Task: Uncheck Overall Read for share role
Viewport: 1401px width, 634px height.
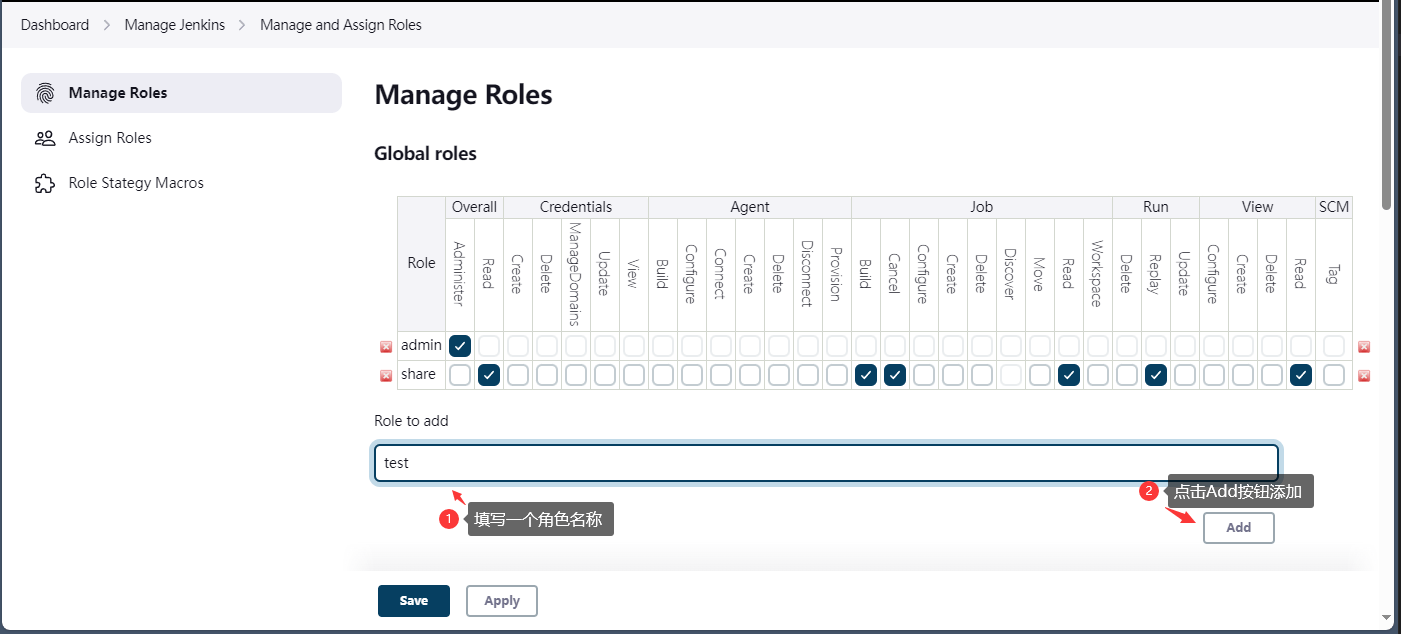Action: click(489, 375)
